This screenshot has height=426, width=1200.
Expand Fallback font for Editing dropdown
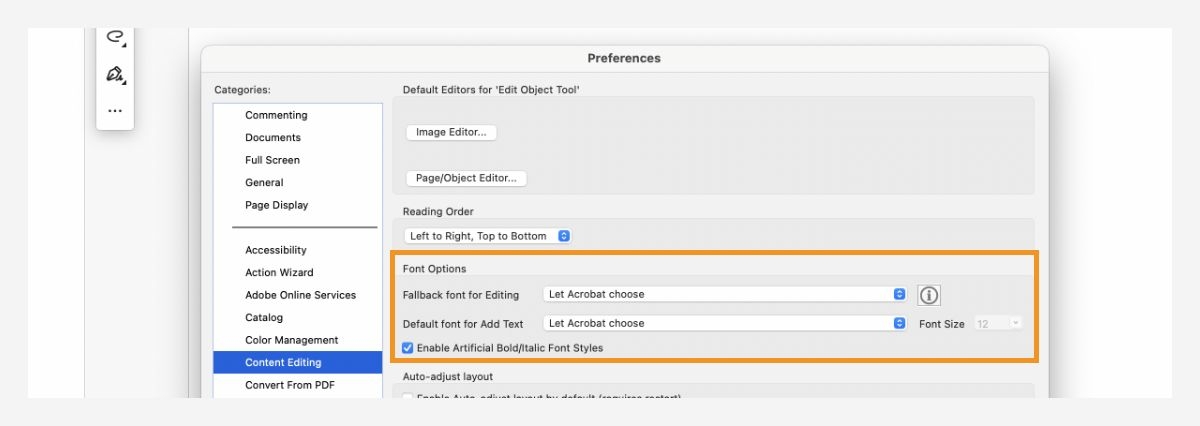coord(725,295)
